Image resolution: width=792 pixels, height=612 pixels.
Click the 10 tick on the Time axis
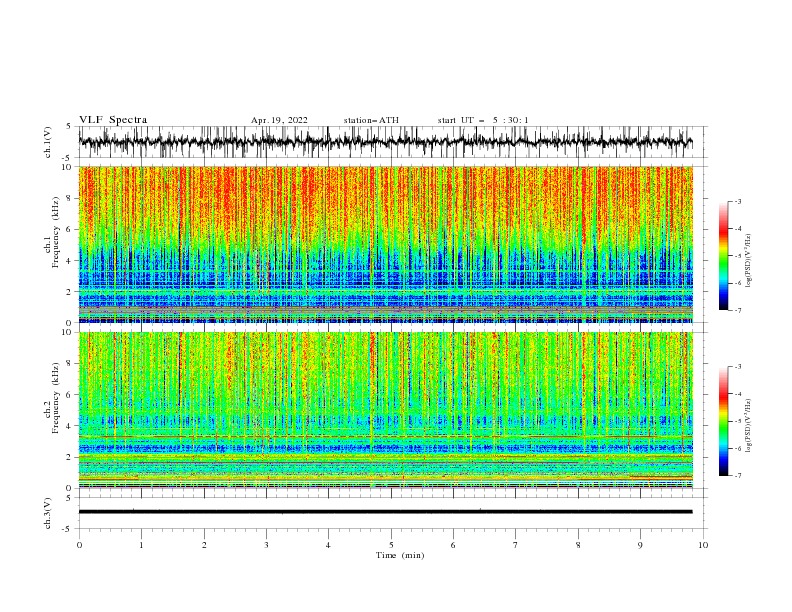coord(703,545)
